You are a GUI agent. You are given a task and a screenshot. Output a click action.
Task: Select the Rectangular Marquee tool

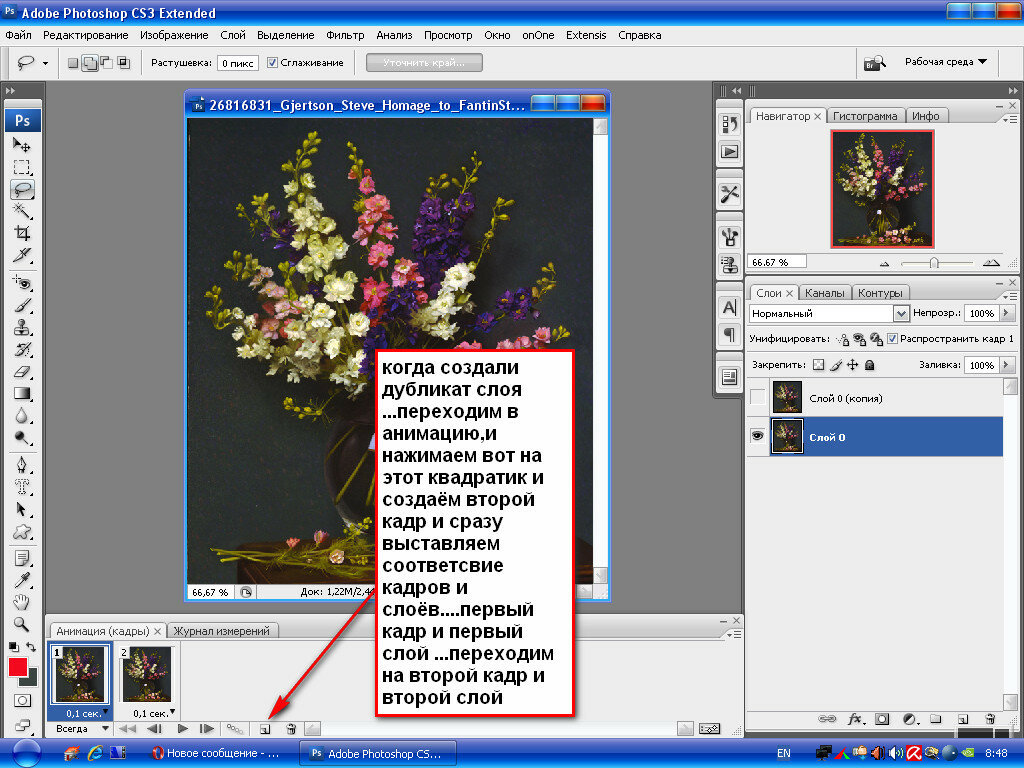click(x=22, y=167)
